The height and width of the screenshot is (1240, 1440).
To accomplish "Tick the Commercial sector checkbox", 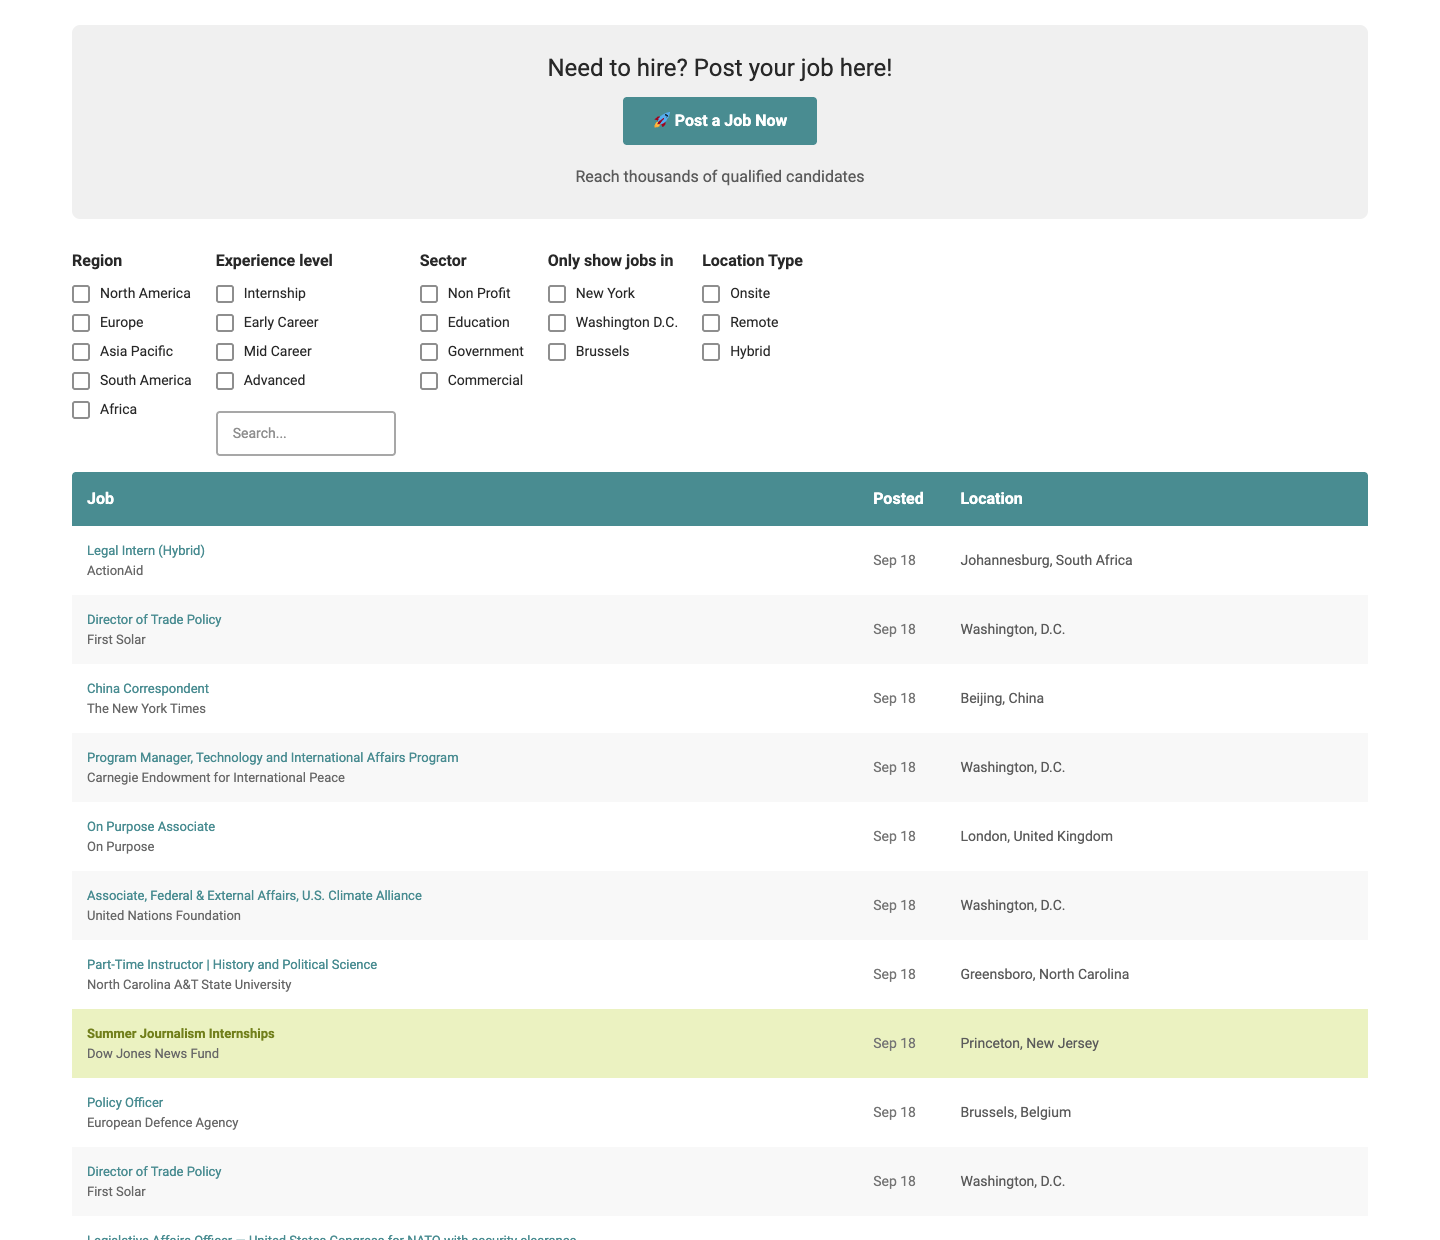I will (429, 381).
